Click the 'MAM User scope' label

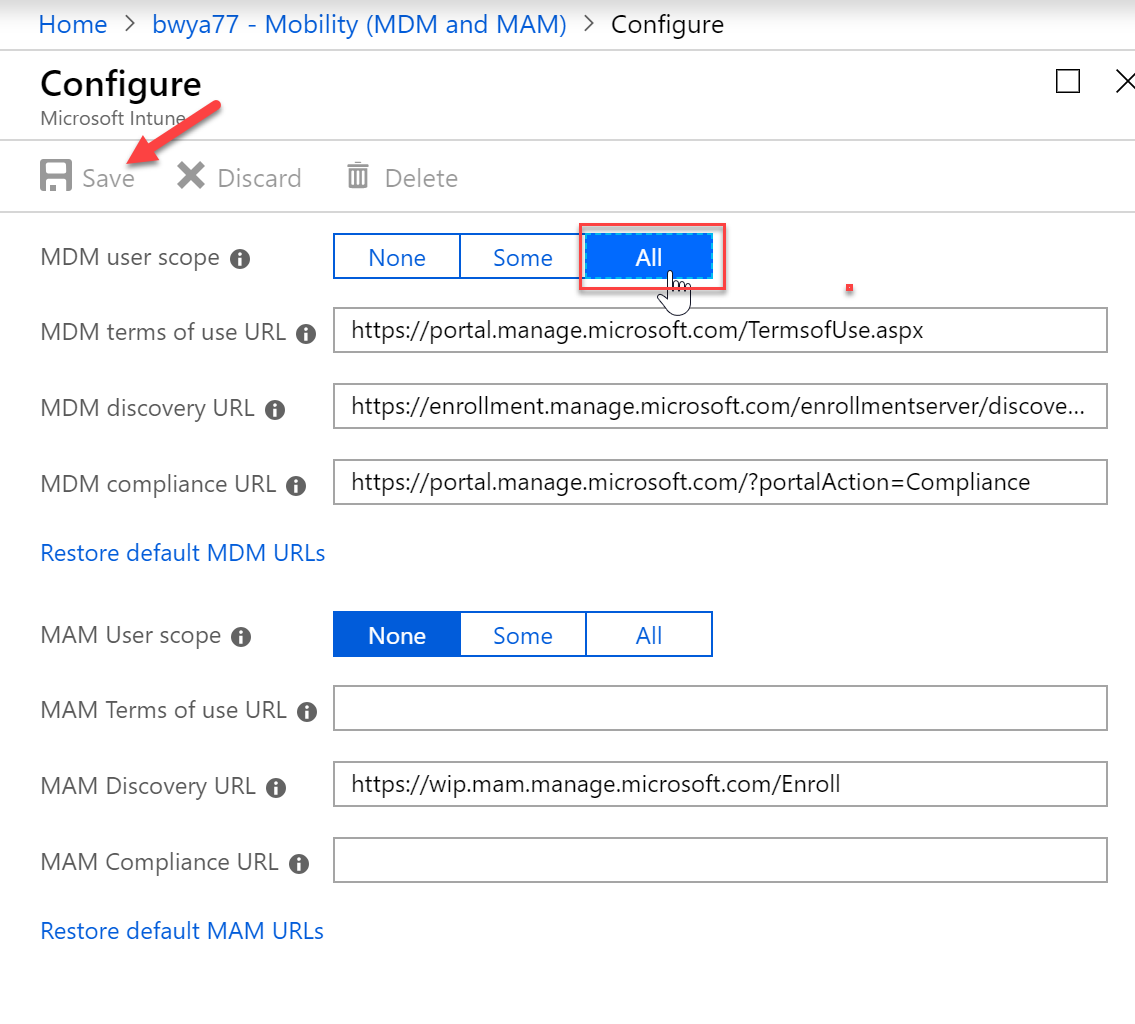[130, 635]
